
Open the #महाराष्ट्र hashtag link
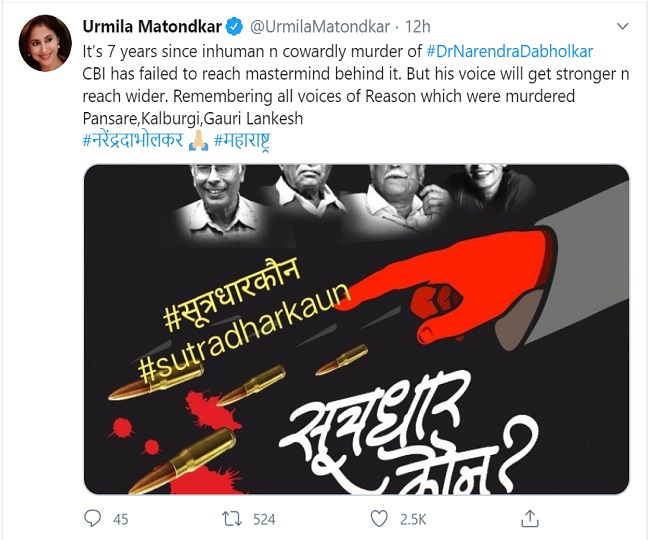coord(241,141)
